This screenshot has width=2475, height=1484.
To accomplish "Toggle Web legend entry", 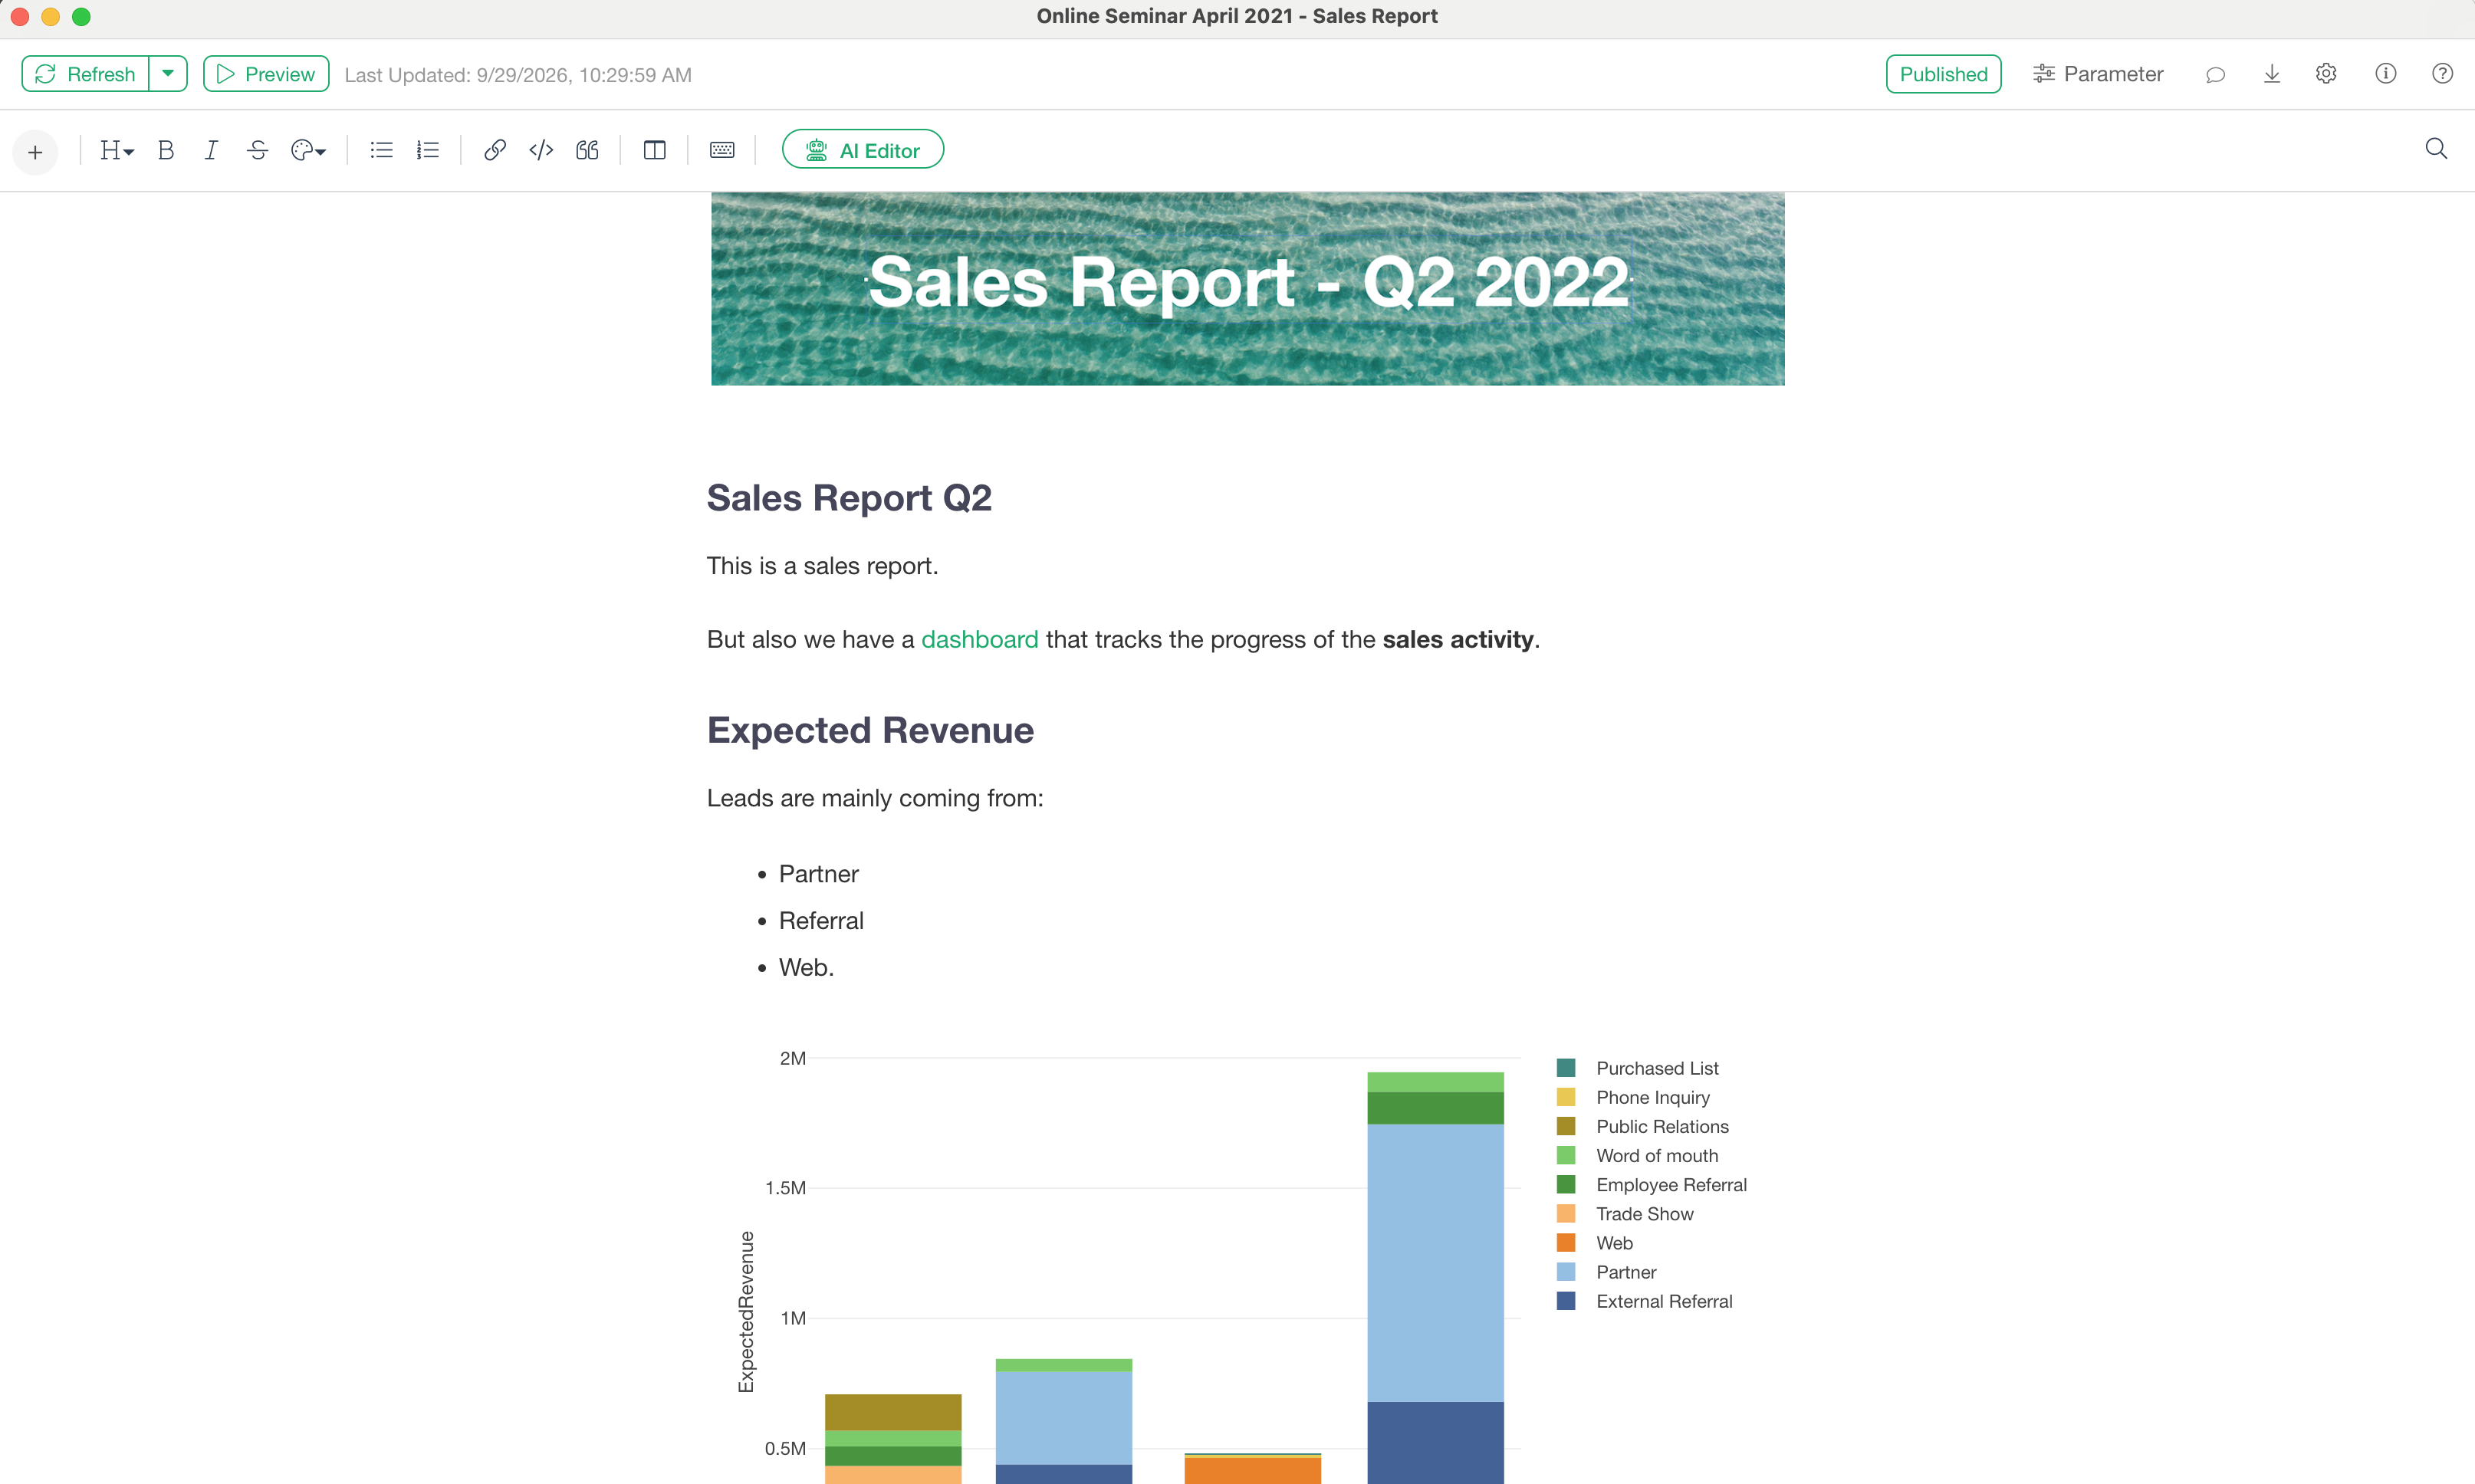I will (x=1595, y=1243).
